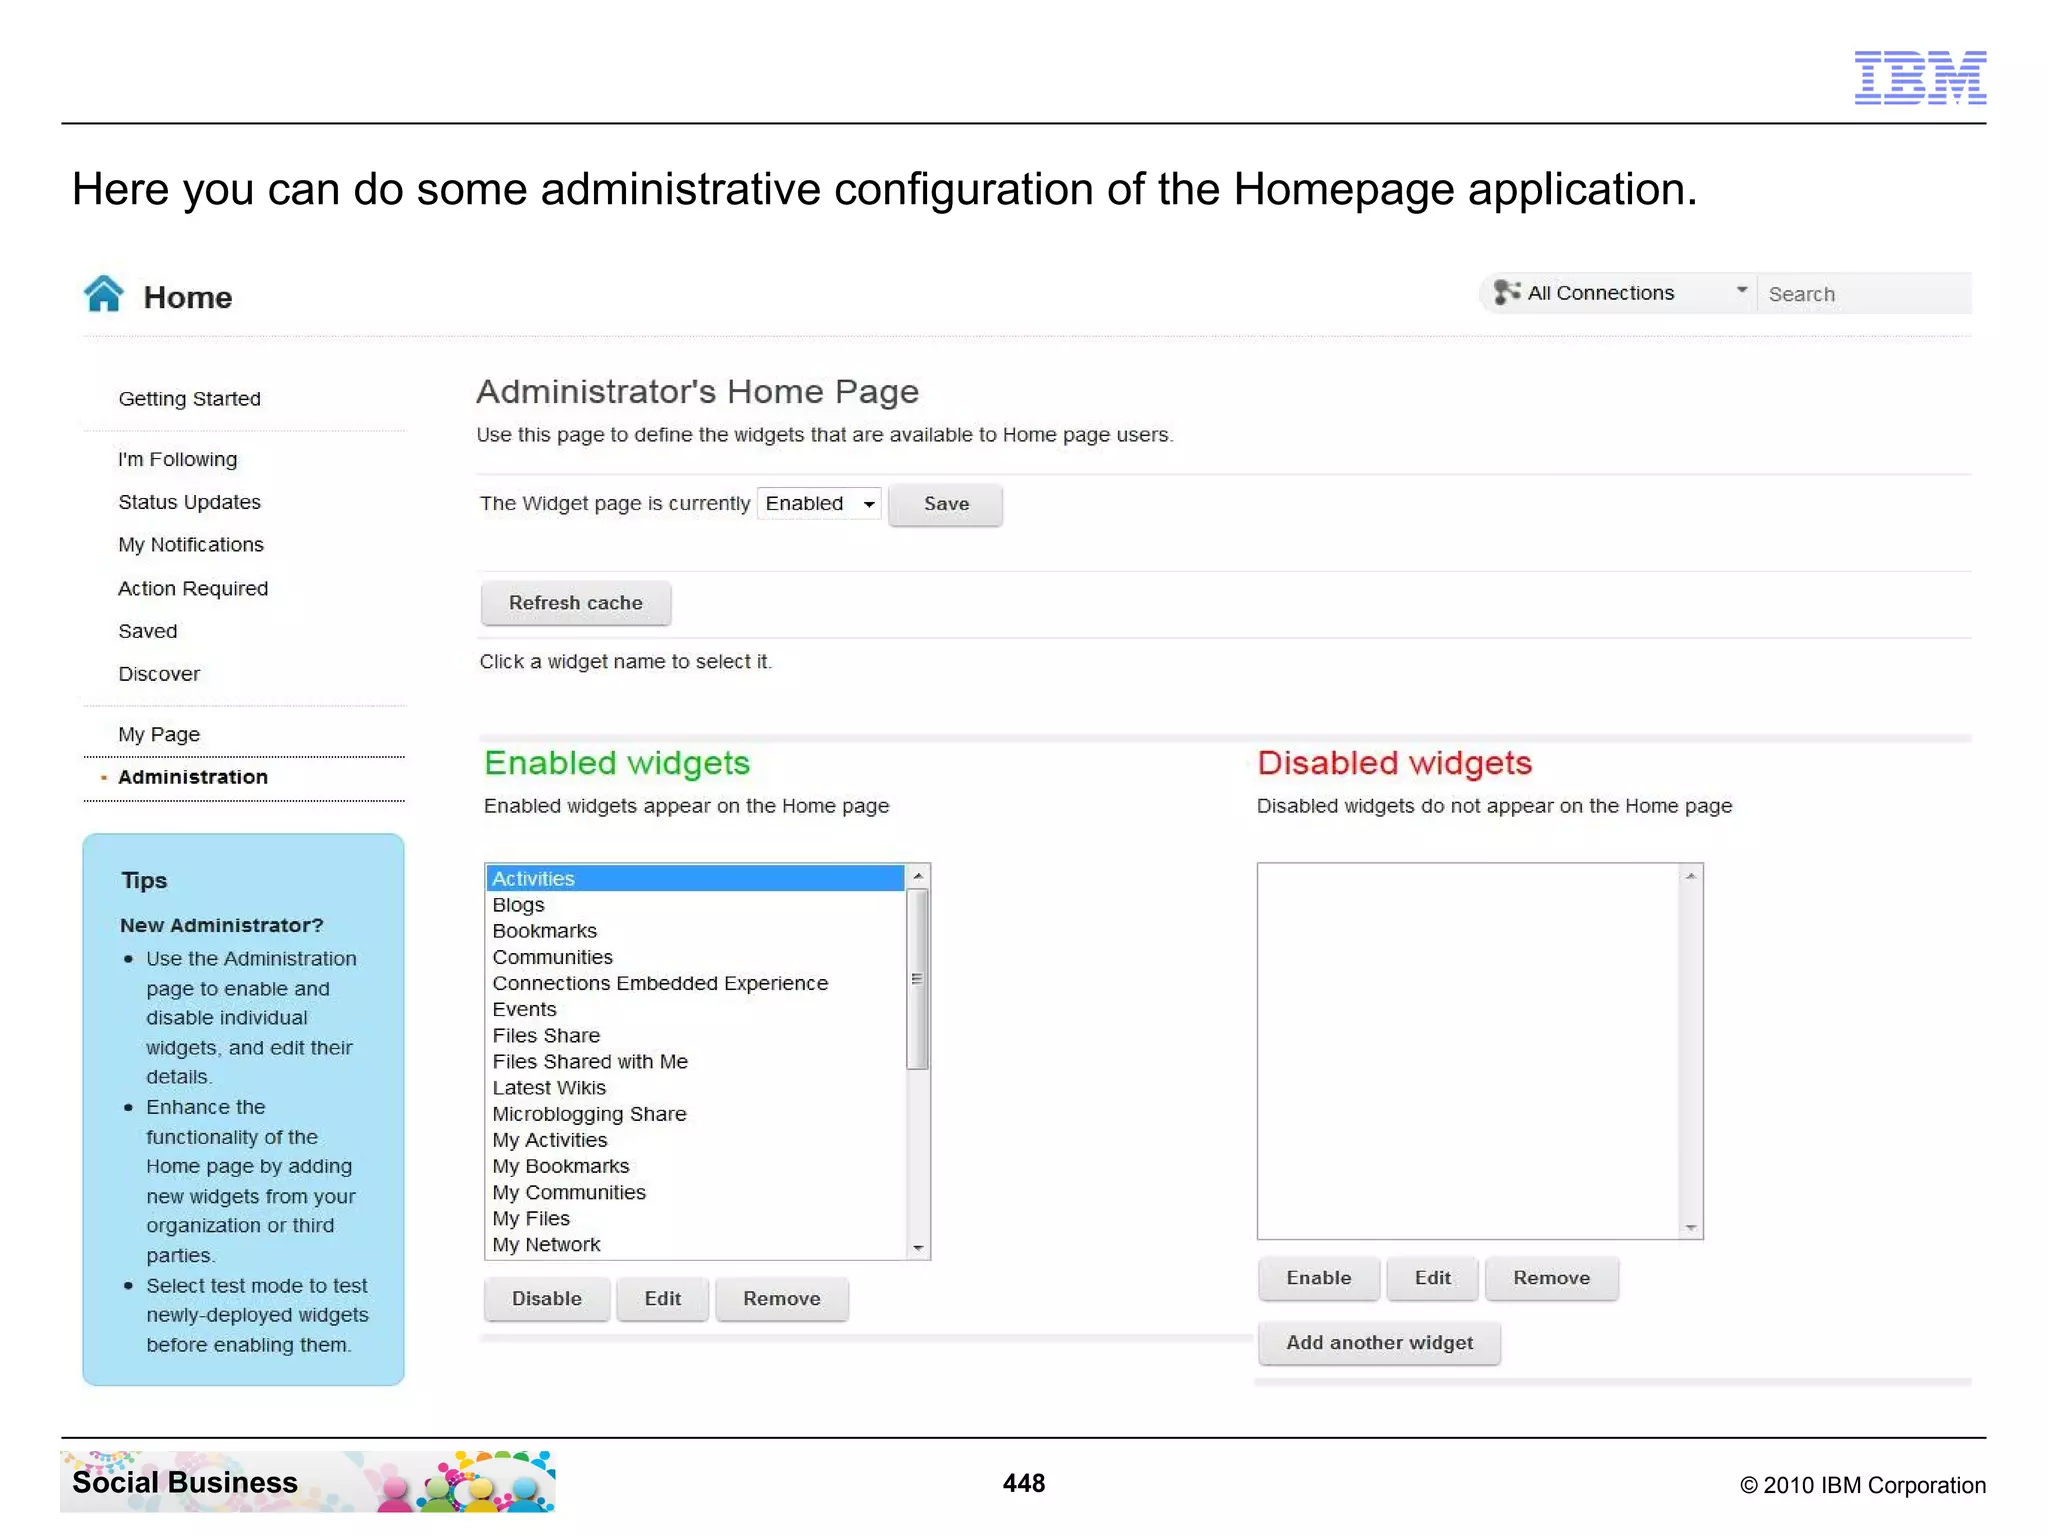Click the Disable button under enabled widgets
The width and height of the screenshot is (2048, 1536).
546,1299
